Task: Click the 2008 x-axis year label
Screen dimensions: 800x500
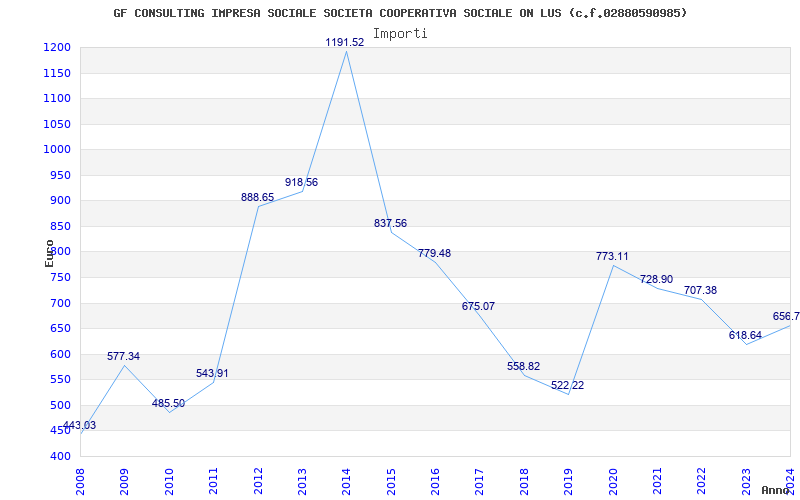Action: click(81, 481)
